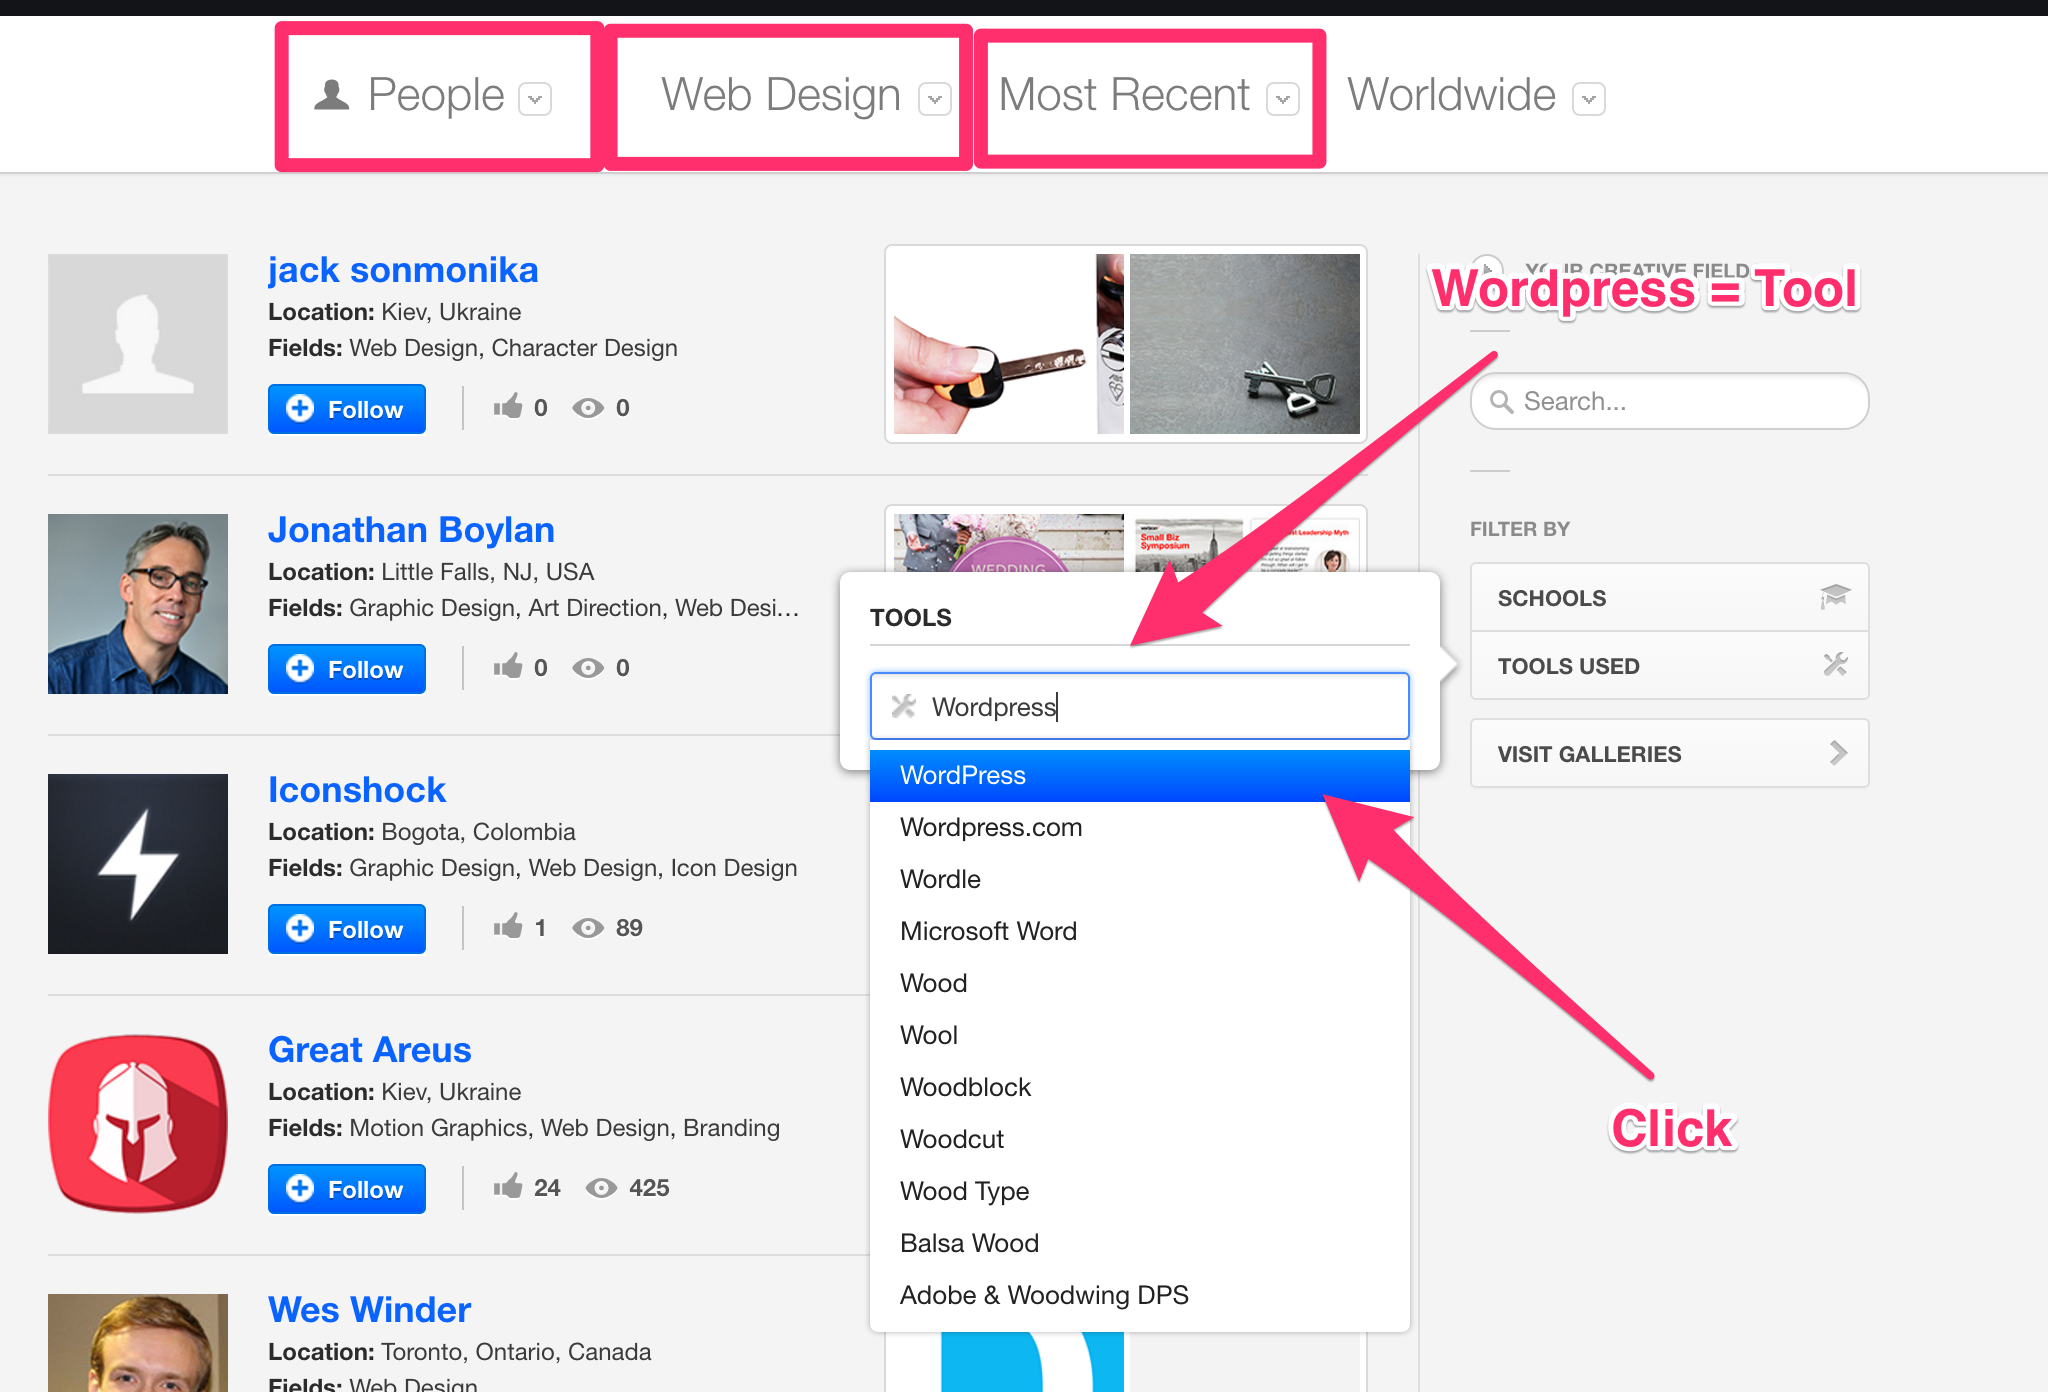Click Iconshock's lightning bolt avatar
This screenshot has width=2048, height=1392.
pos(138,864)
